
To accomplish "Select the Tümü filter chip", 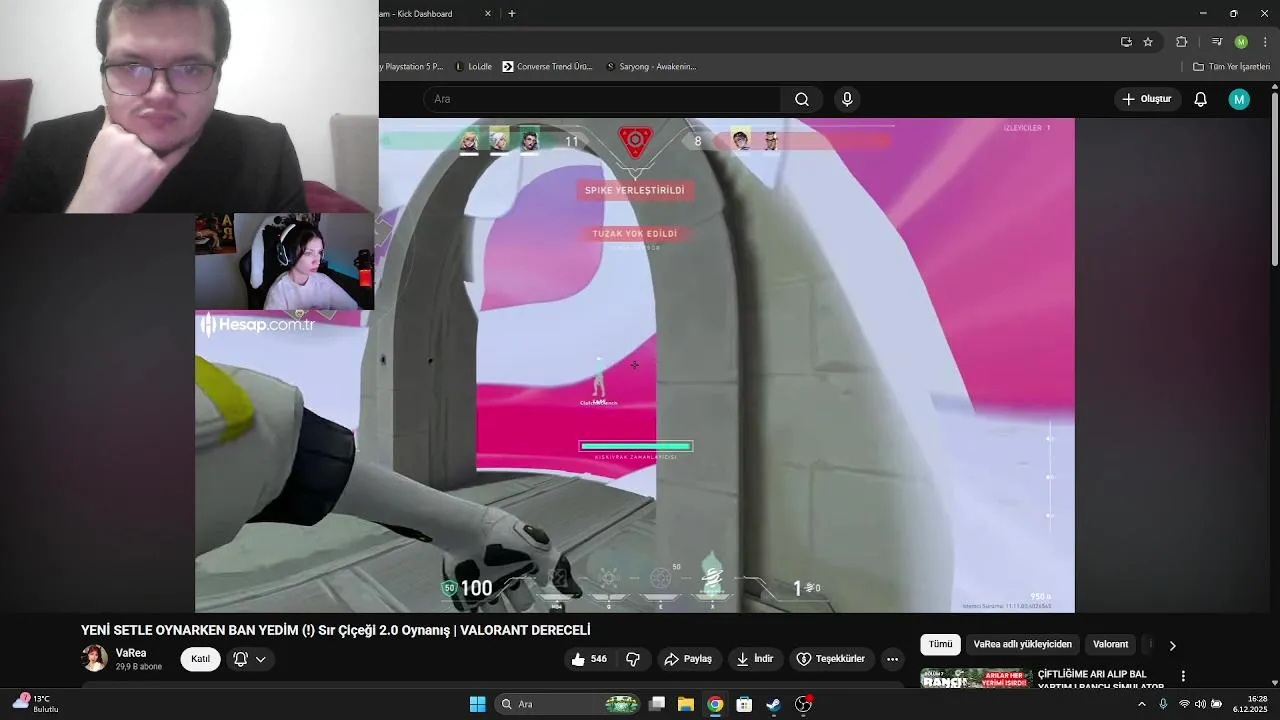I will (941, 645).
